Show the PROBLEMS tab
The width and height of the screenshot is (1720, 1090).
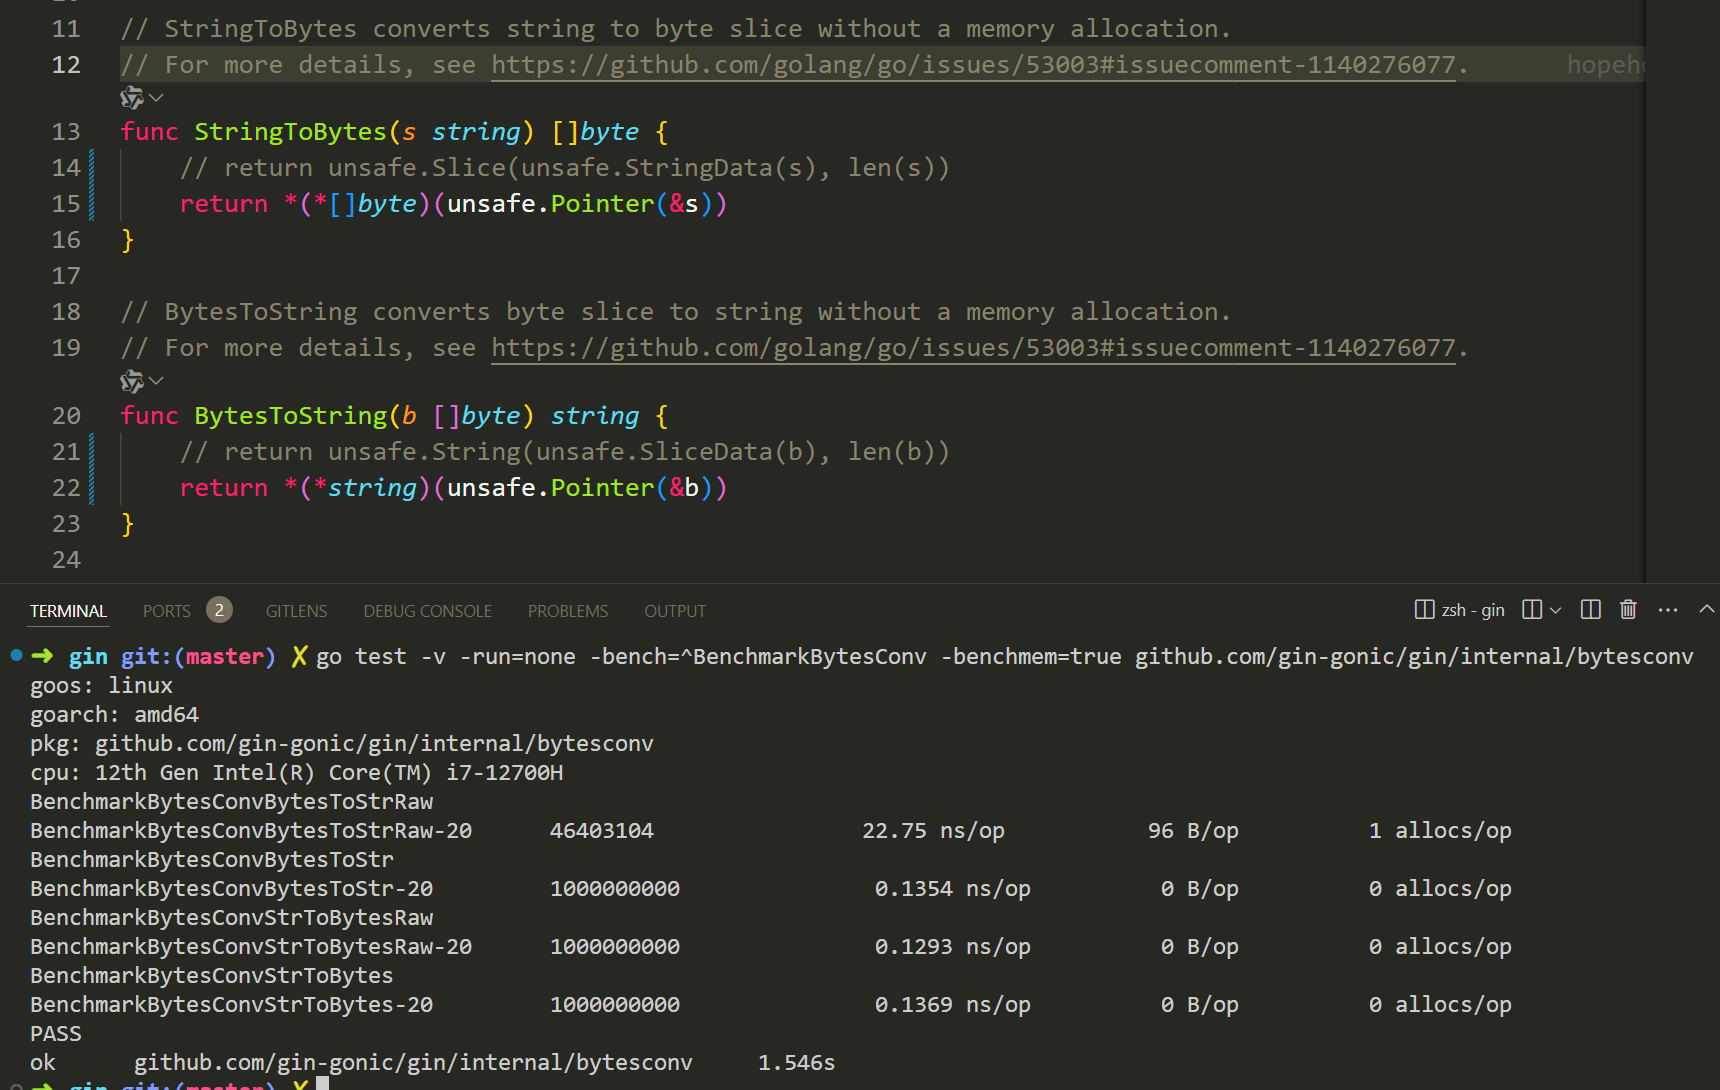pos(568,611)
